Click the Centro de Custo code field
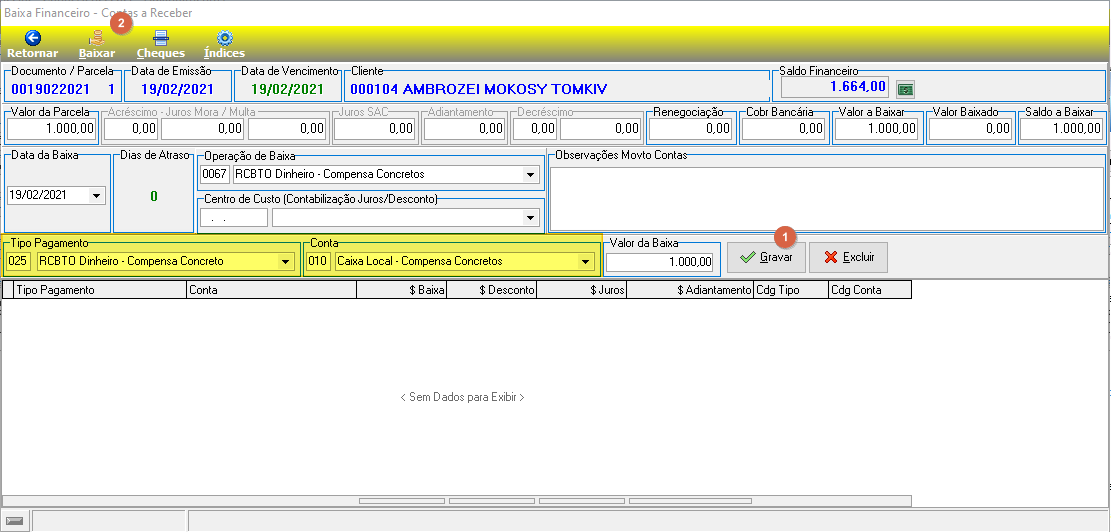1111x532 pixels. tap(234, 218)
